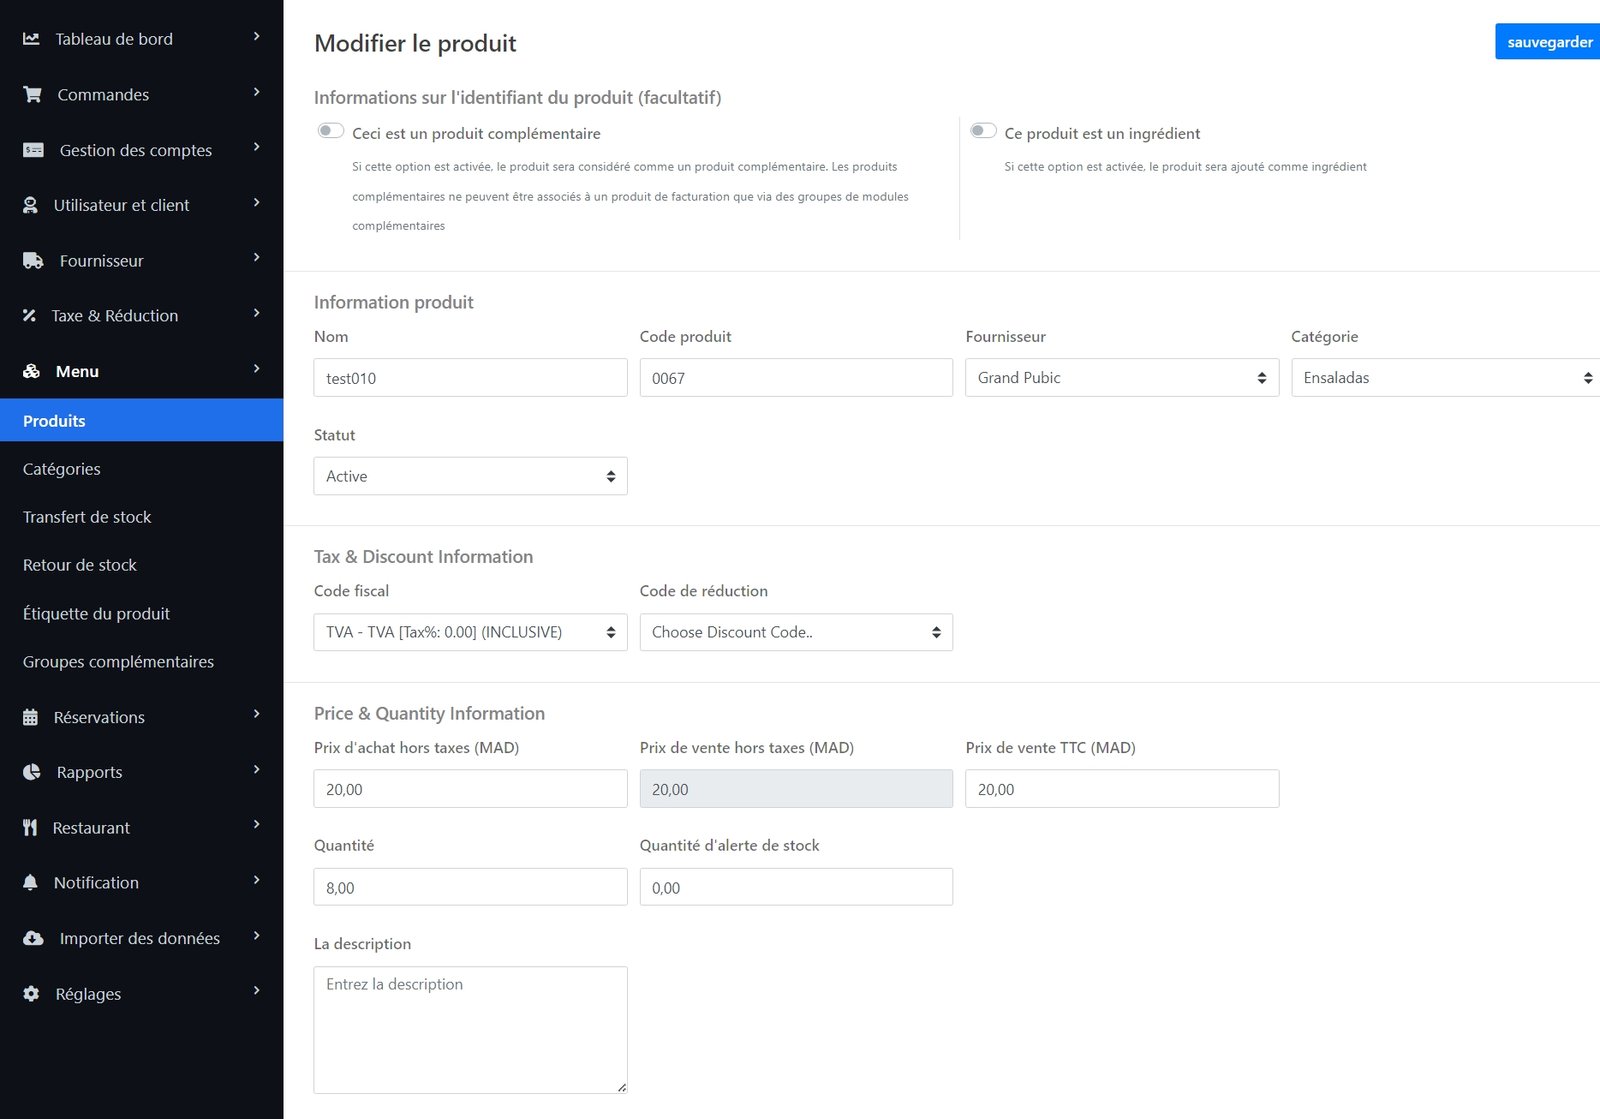Open the Fournisseur dropdown showing Grand Pubic
1600x1119 pixels.
[x=1121, y=378]
